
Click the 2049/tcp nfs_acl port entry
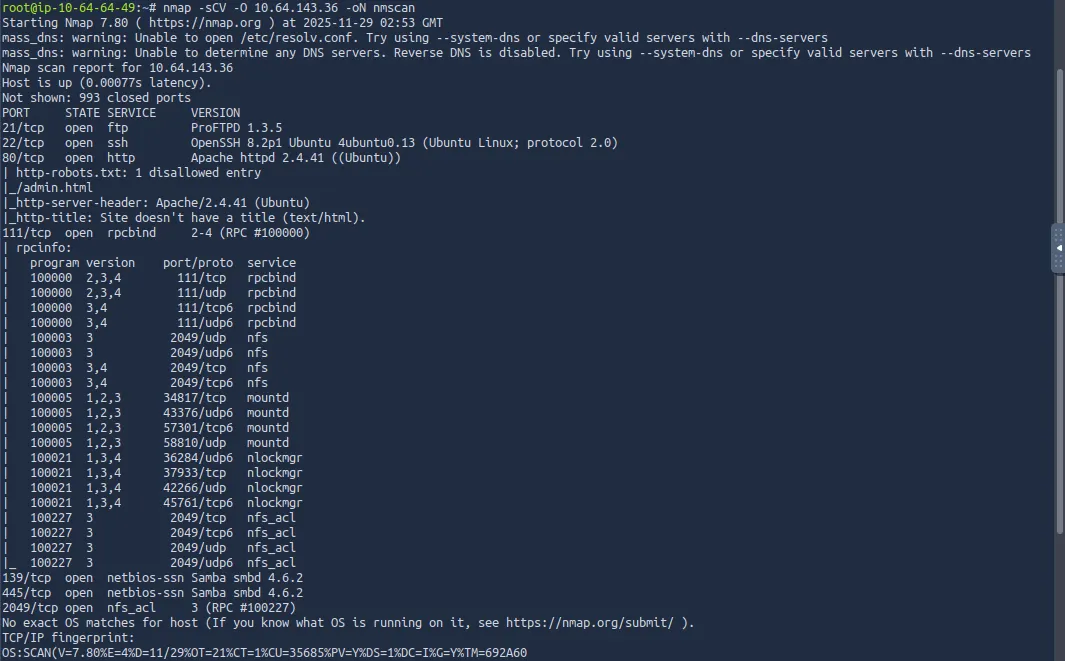pos(26,608)
